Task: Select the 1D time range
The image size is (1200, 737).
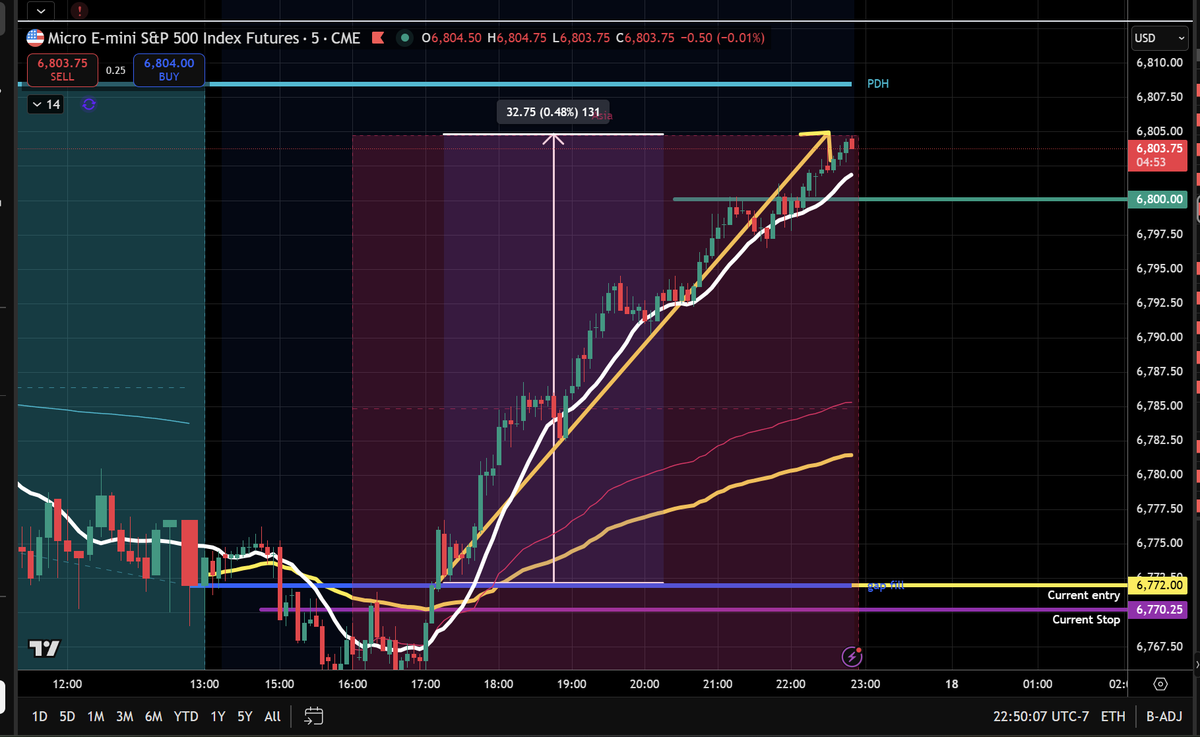Action: [x=40, y=716]
